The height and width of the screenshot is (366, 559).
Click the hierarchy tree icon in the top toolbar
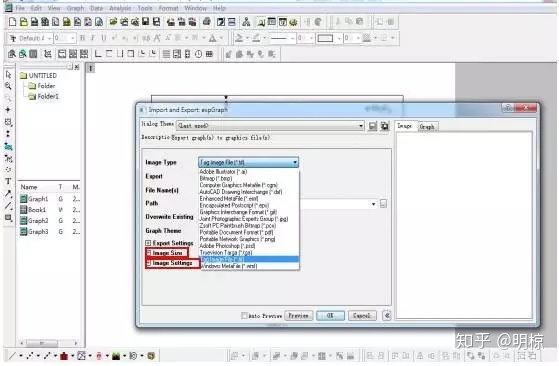pos(246,22)
